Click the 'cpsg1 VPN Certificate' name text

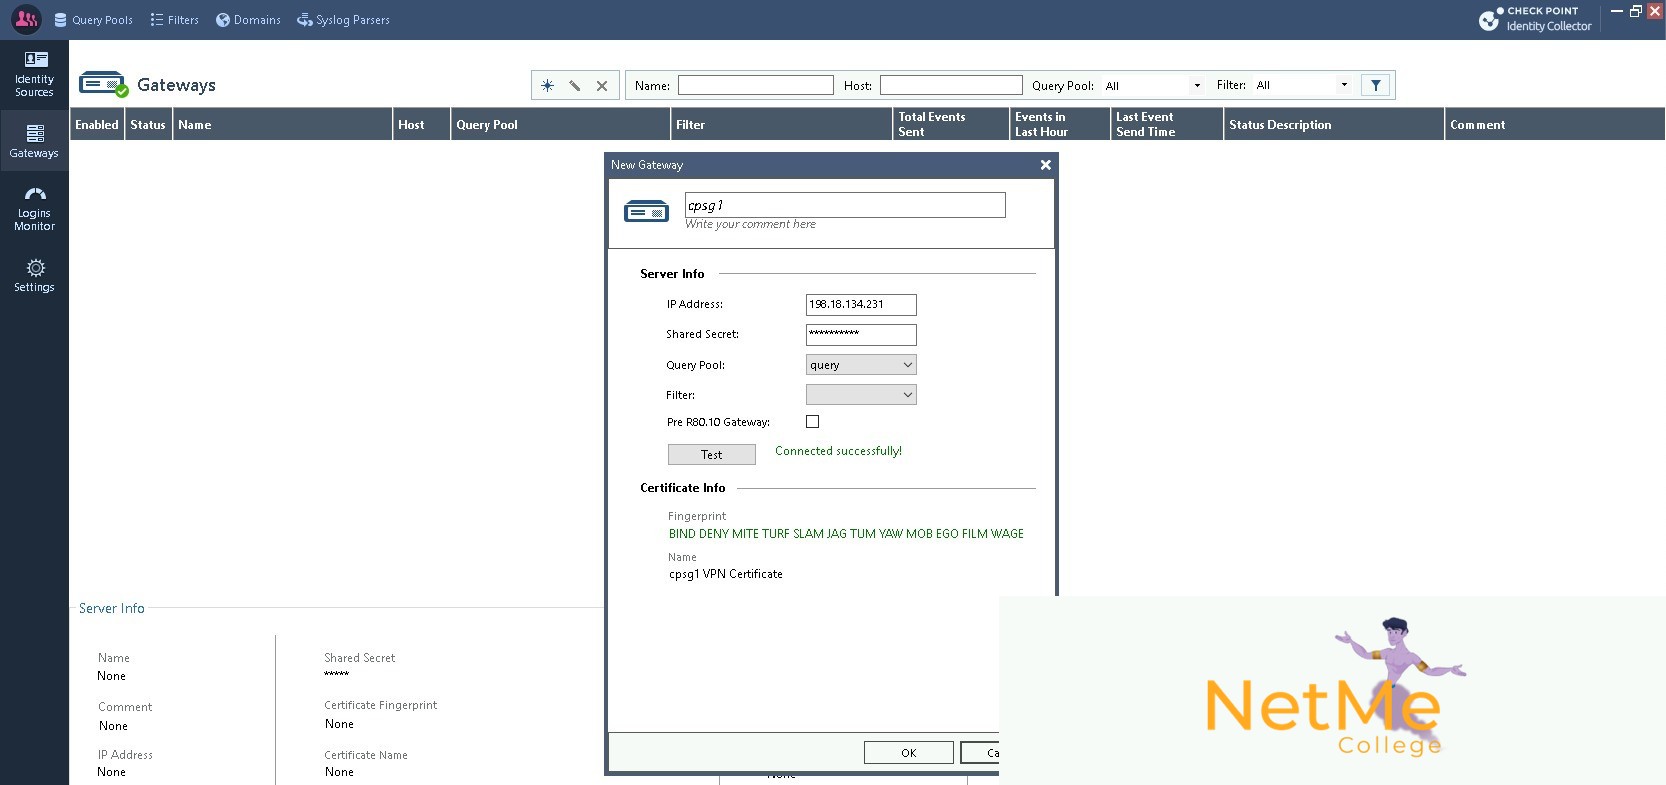pyautogui.click(x=726, y=574)
